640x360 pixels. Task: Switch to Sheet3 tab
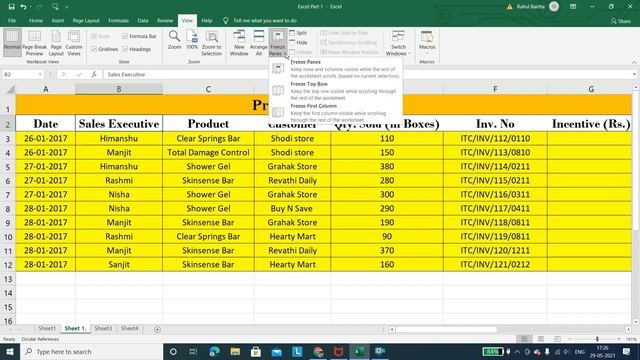(x=103, y=329)
